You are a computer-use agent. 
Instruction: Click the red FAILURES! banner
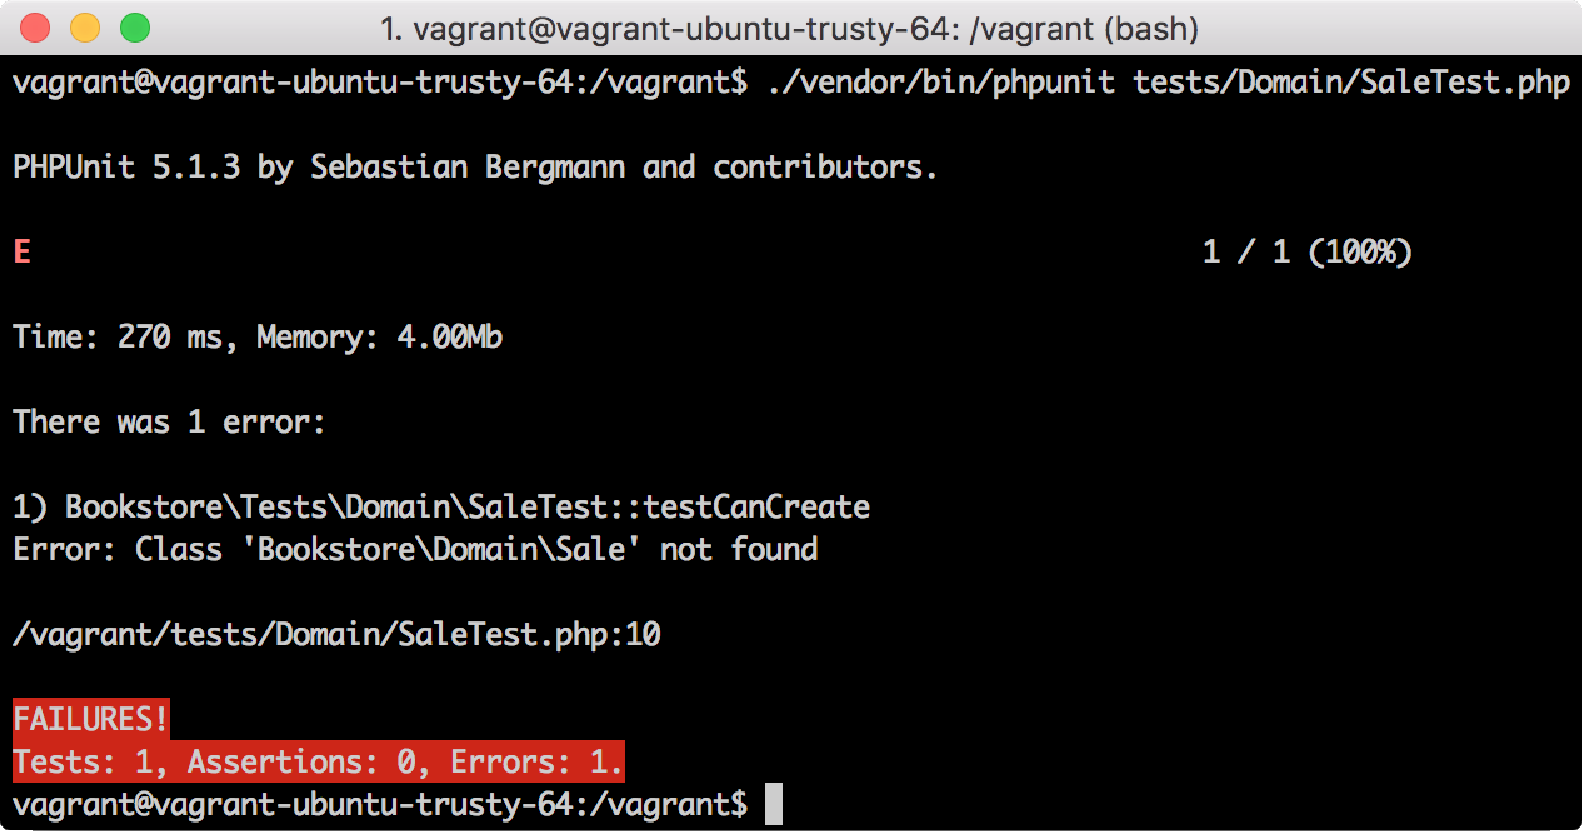pos(91,719)
